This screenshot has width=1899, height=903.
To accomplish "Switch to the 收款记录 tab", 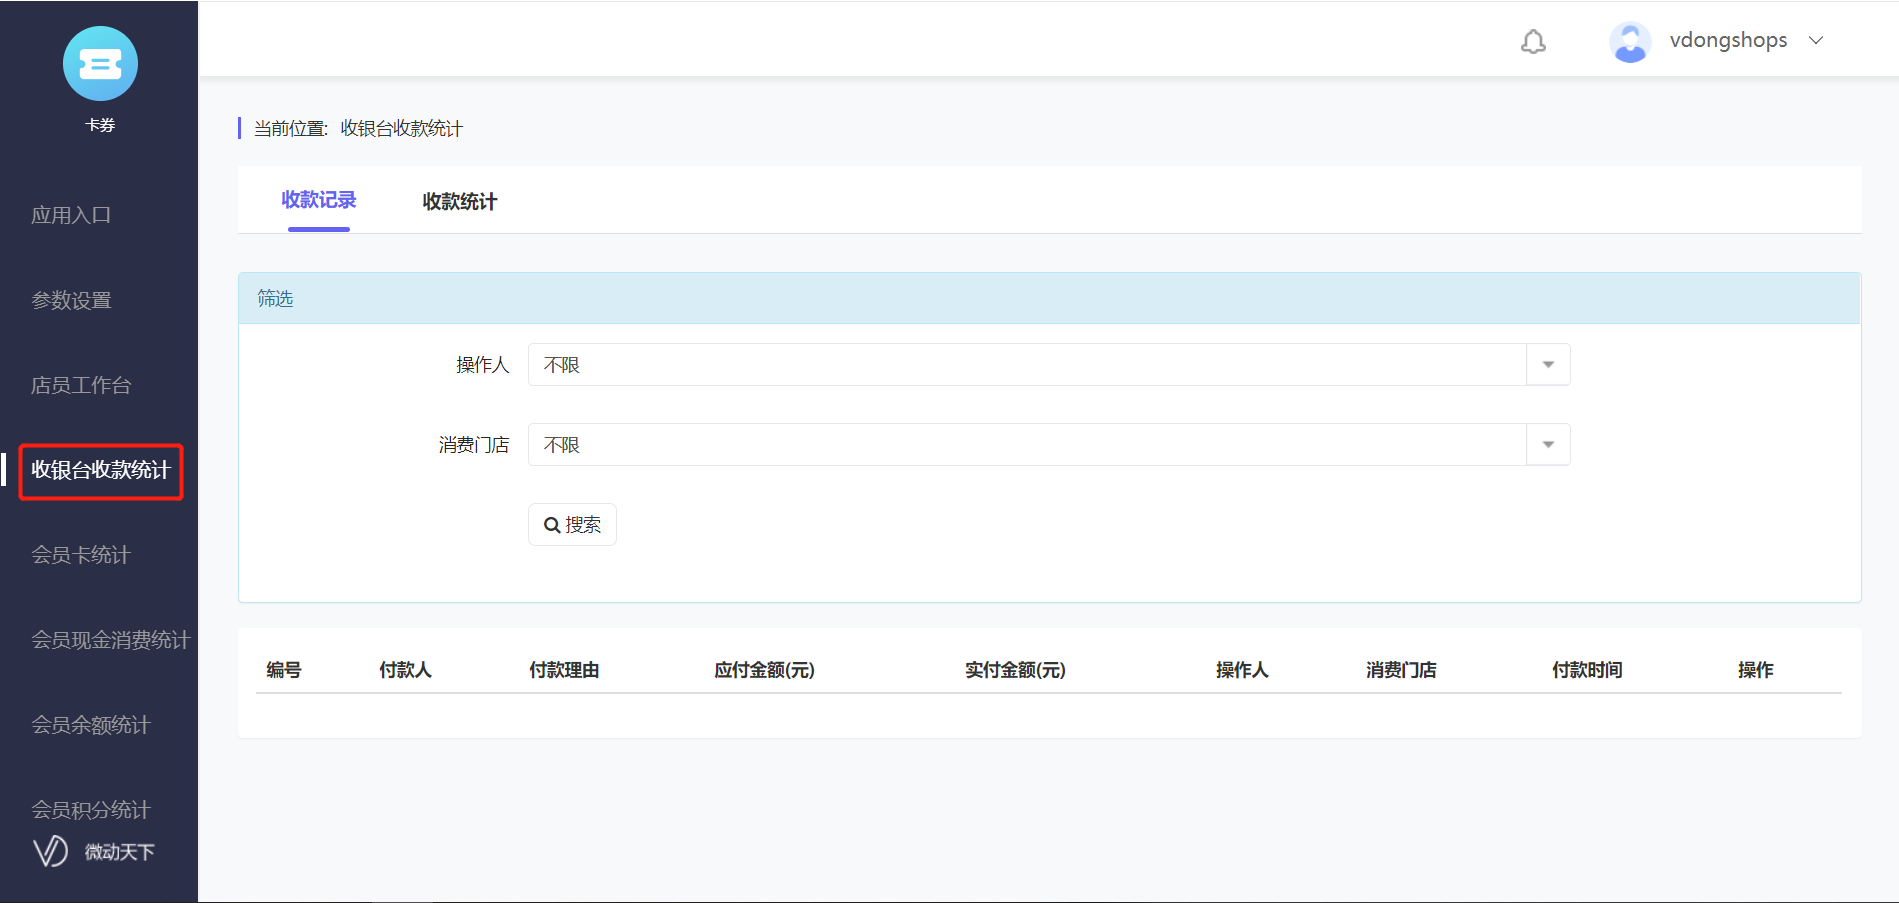I will [319, 200].
